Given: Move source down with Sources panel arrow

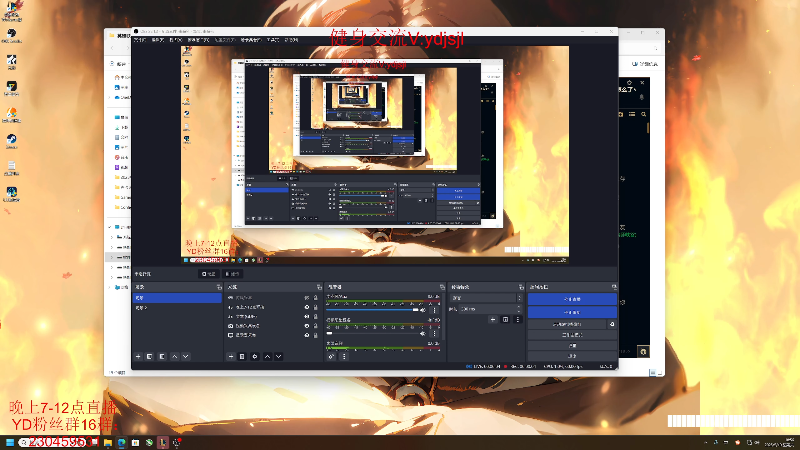Looking at the screenshot, I should coord(279,357).
